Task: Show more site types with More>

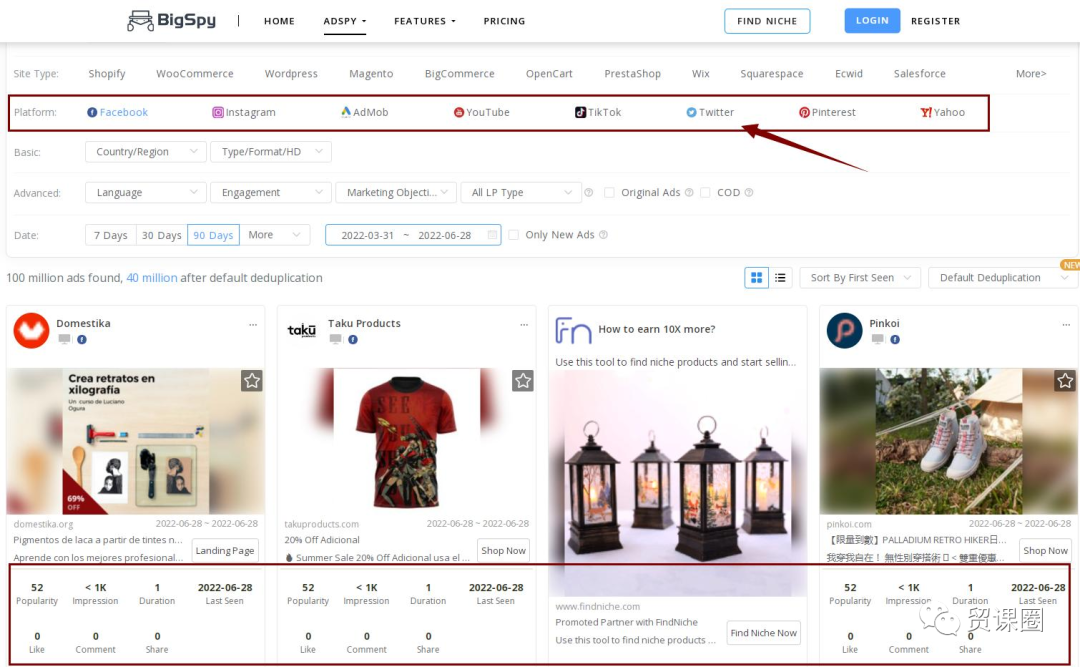Action: point(1031,74)
